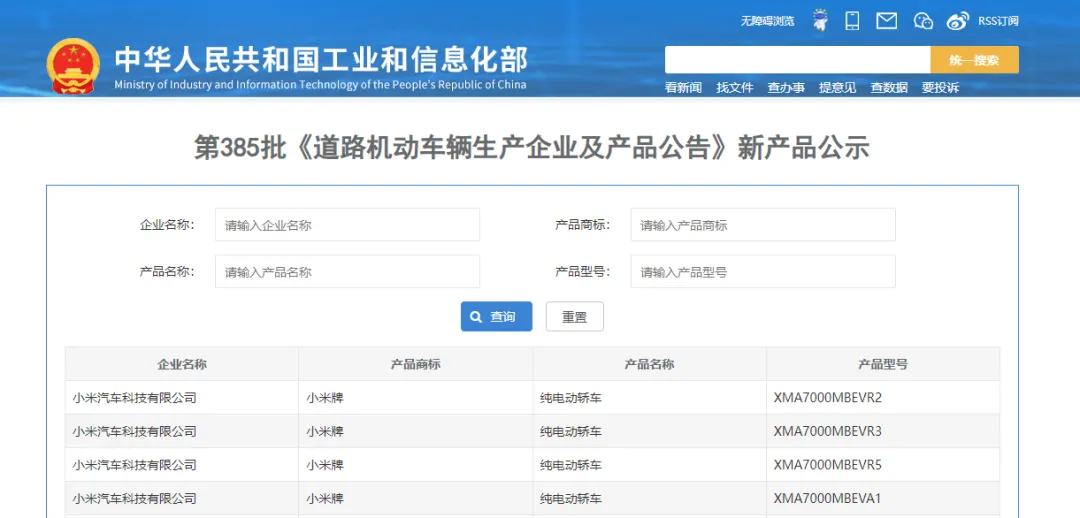This screenshot has height=518, width=1080.
Task: Click the 产品名称 input field
Action: coord(347,271)
